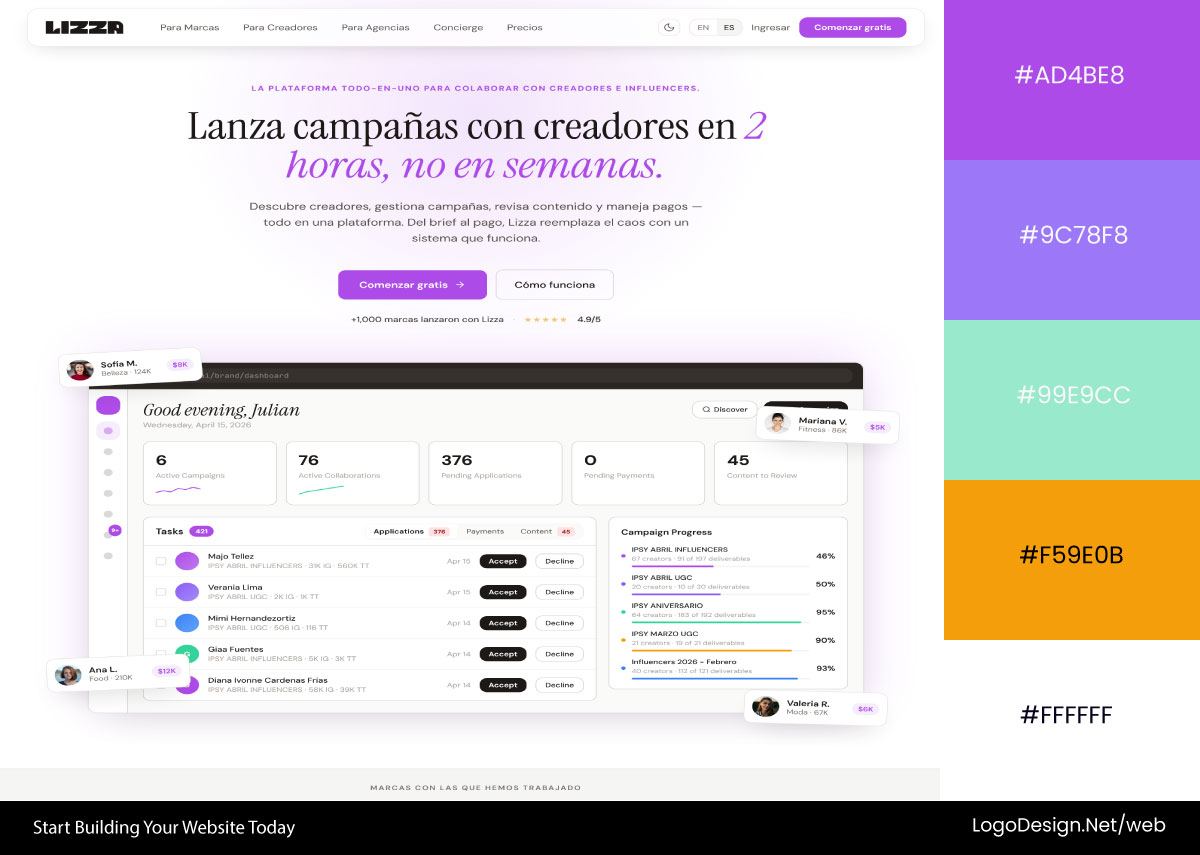Screen dimensions: 1200x855
Task: Click the IPSY ABRIL INFLUENCERS progress bar
Action: [720, 566]
